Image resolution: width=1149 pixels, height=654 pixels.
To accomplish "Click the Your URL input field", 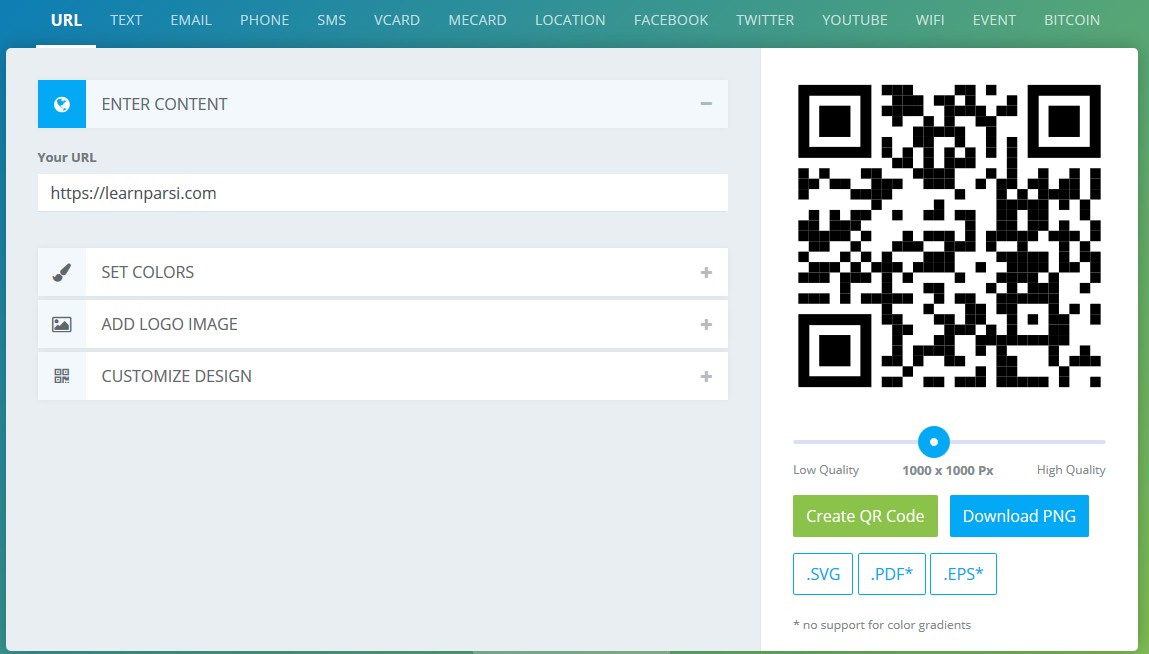I will (383, 193).
